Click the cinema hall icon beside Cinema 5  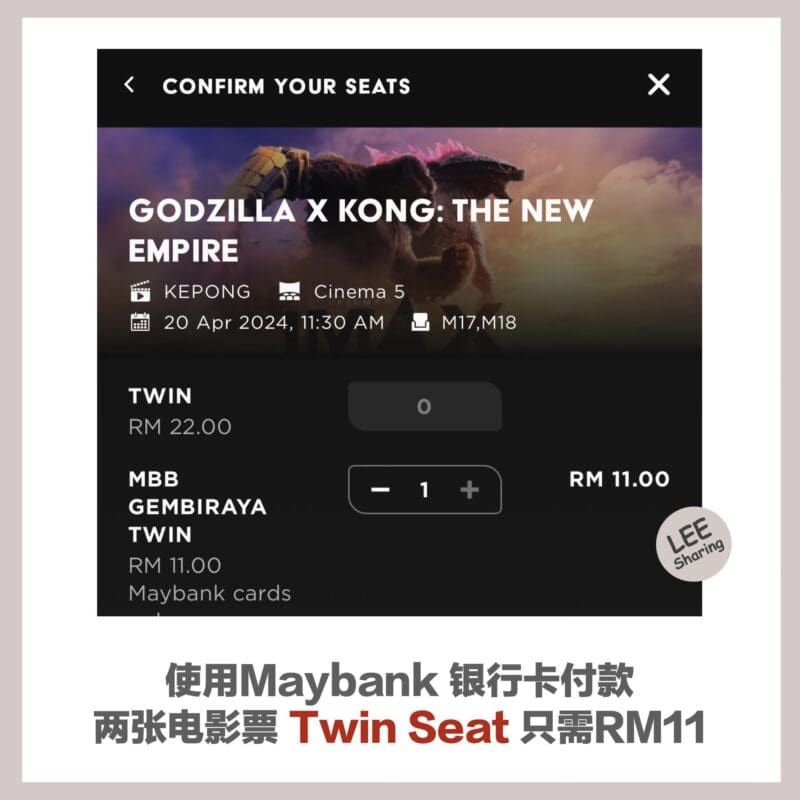click(289, 291)
